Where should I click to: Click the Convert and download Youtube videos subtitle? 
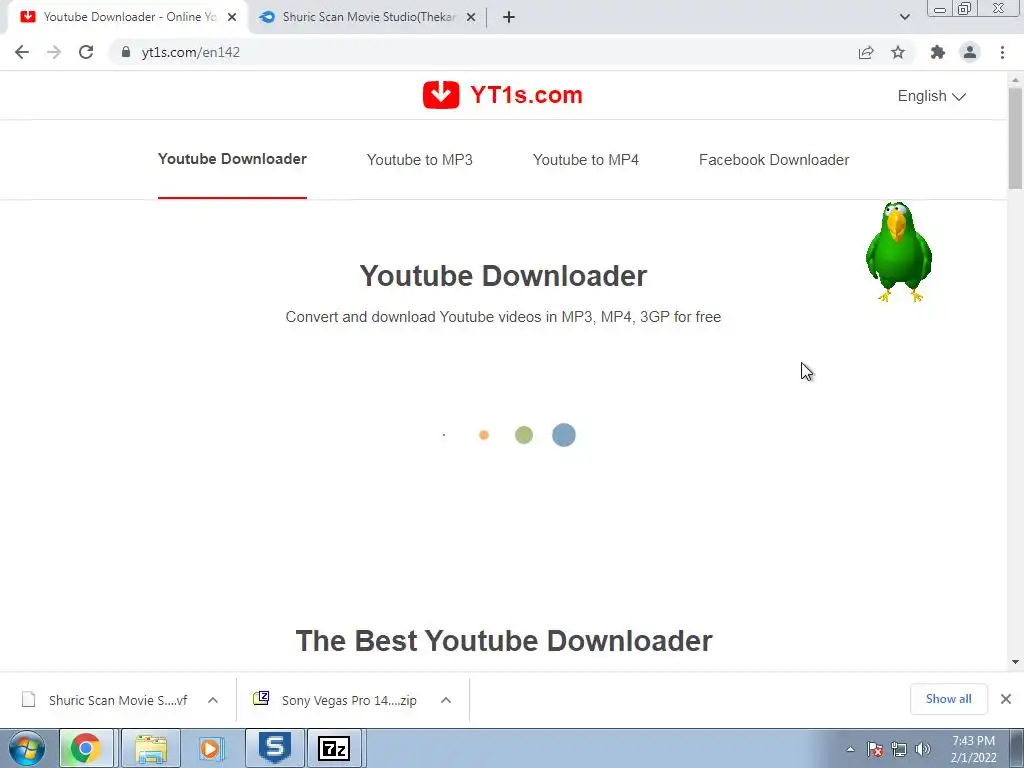click(x=503, y=317)
